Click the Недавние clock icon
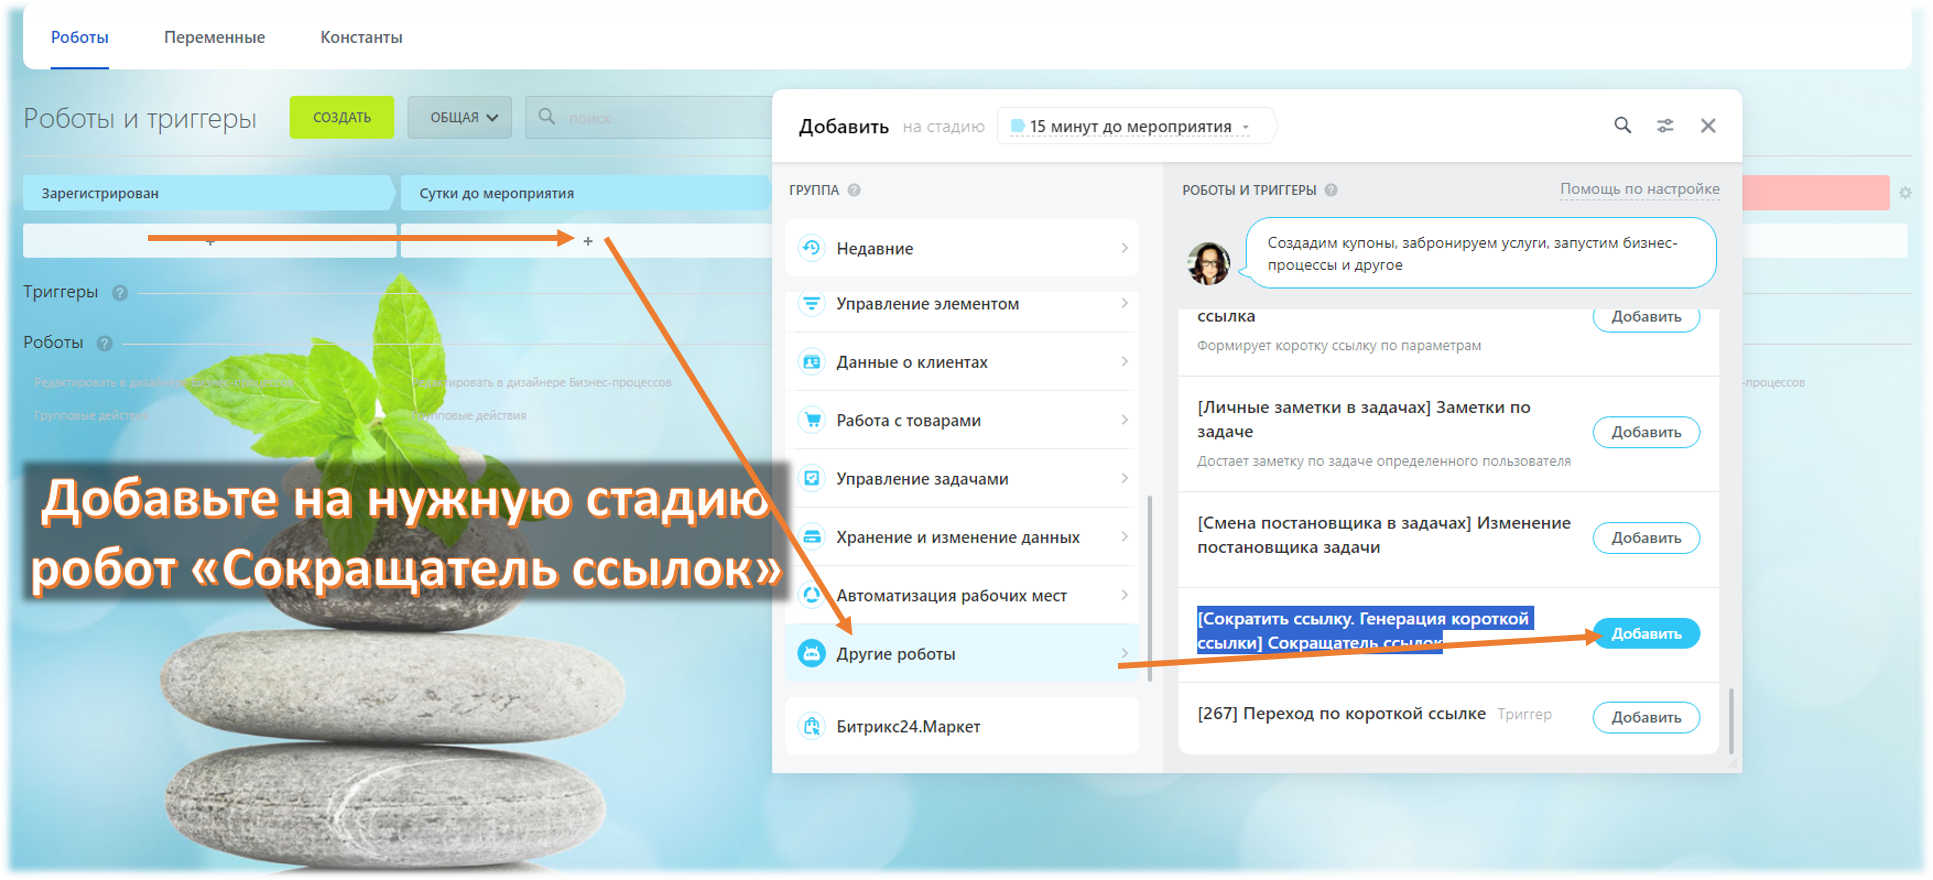The width and height of the screenshot is (1933, 880). (x=812, y=248)
